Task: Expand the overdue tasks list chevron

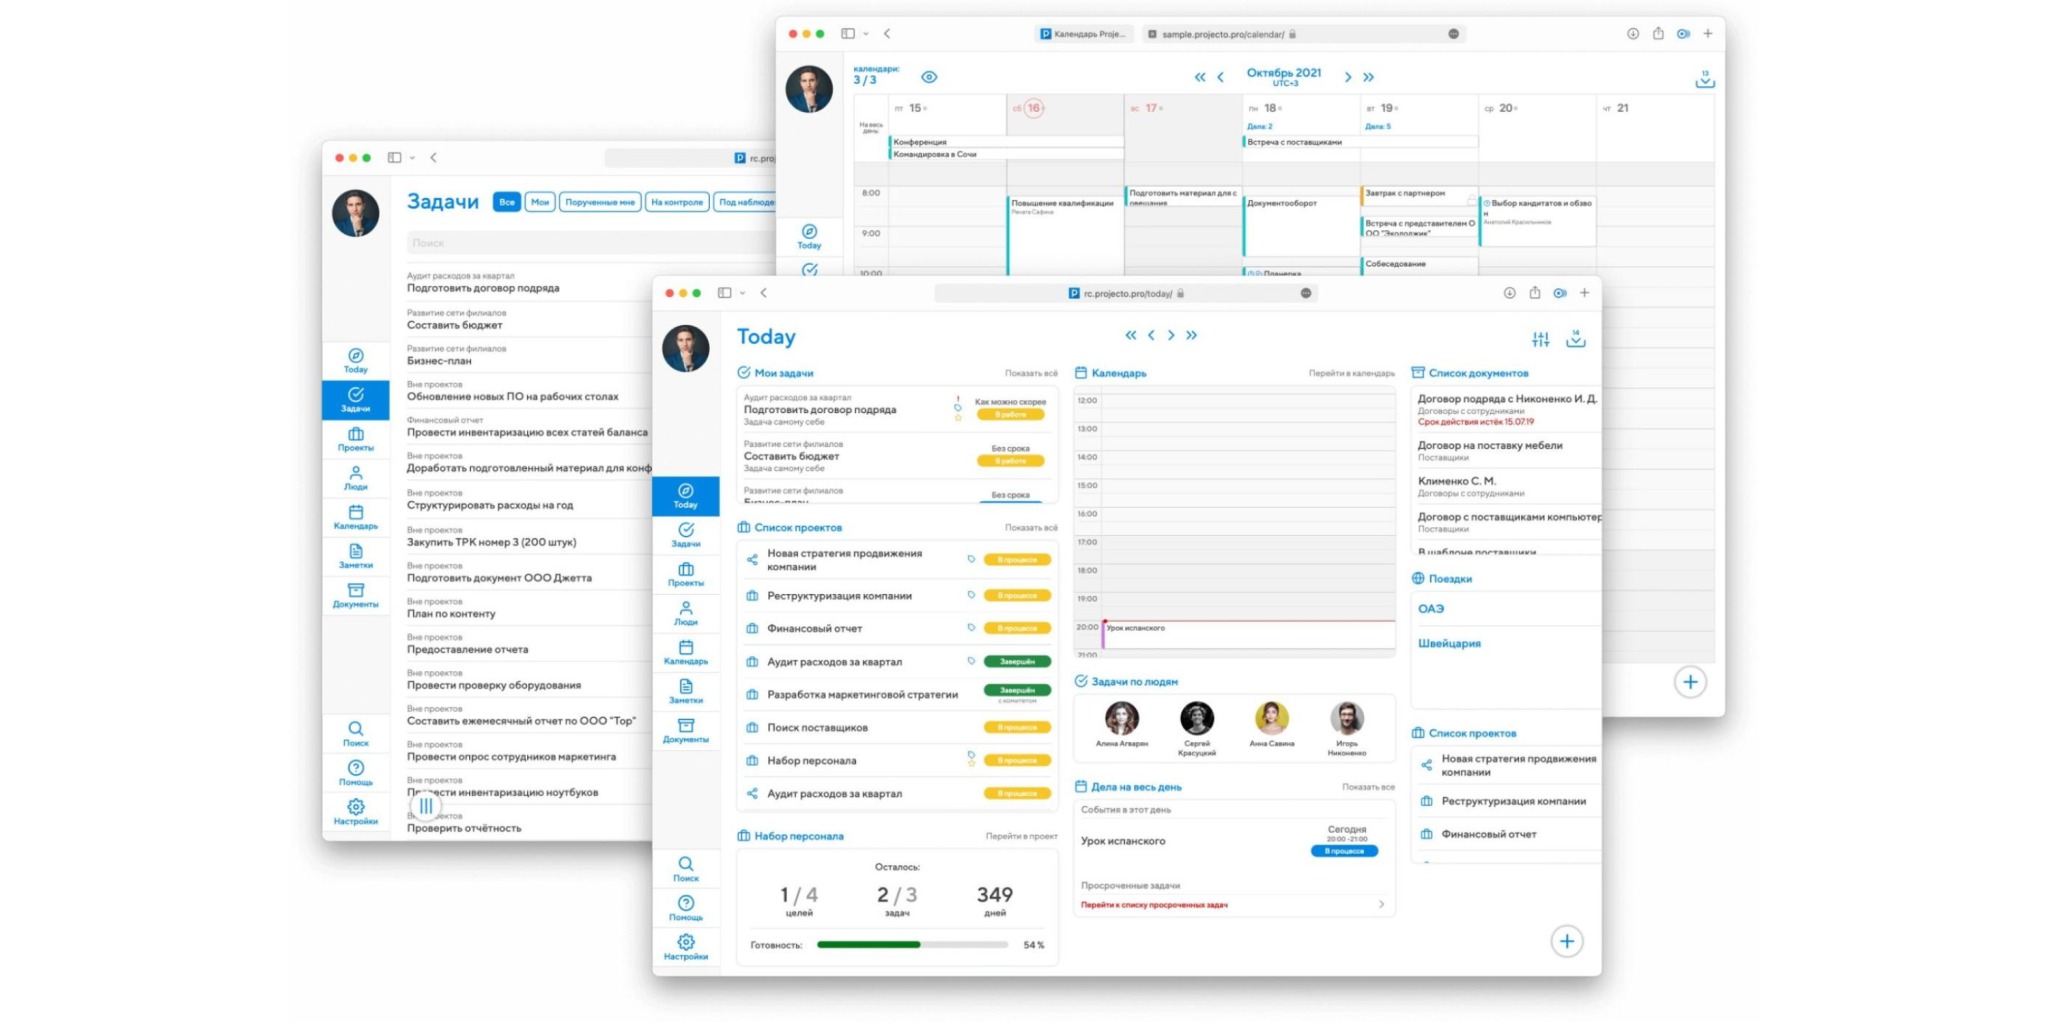Action: click(x=1381, y=905)
